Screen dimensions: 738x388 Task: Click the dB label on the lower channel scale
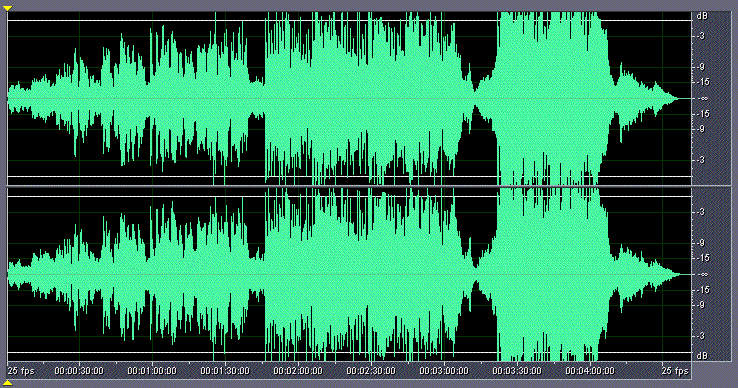coord(702,356)
